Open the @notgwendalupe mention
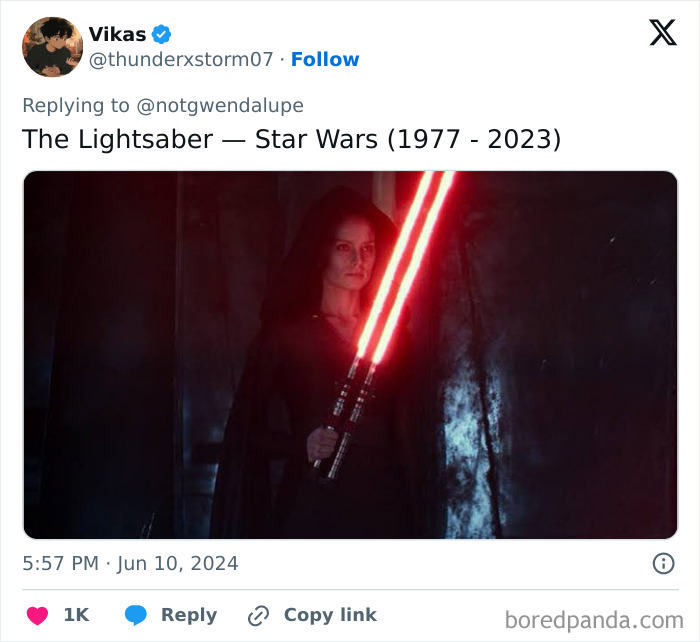Viewport: 700px width, 642px height. [220, 105]
